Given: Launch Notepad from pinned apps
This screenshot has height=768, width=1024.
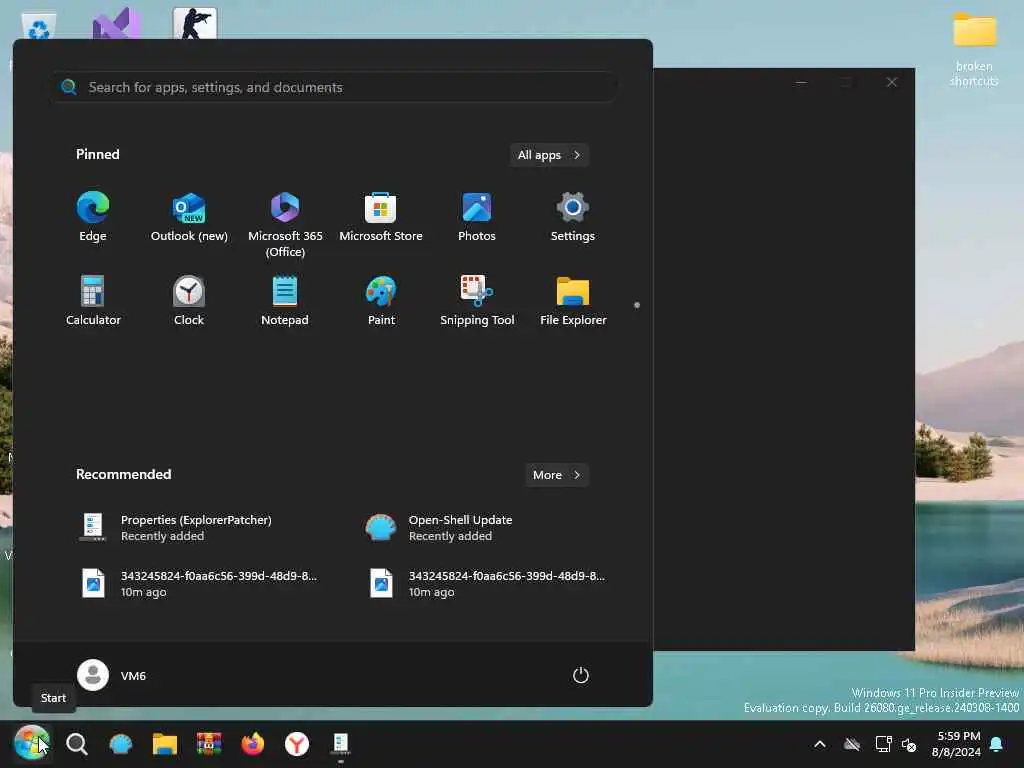Looking at the screenshot, I should 285,300.
